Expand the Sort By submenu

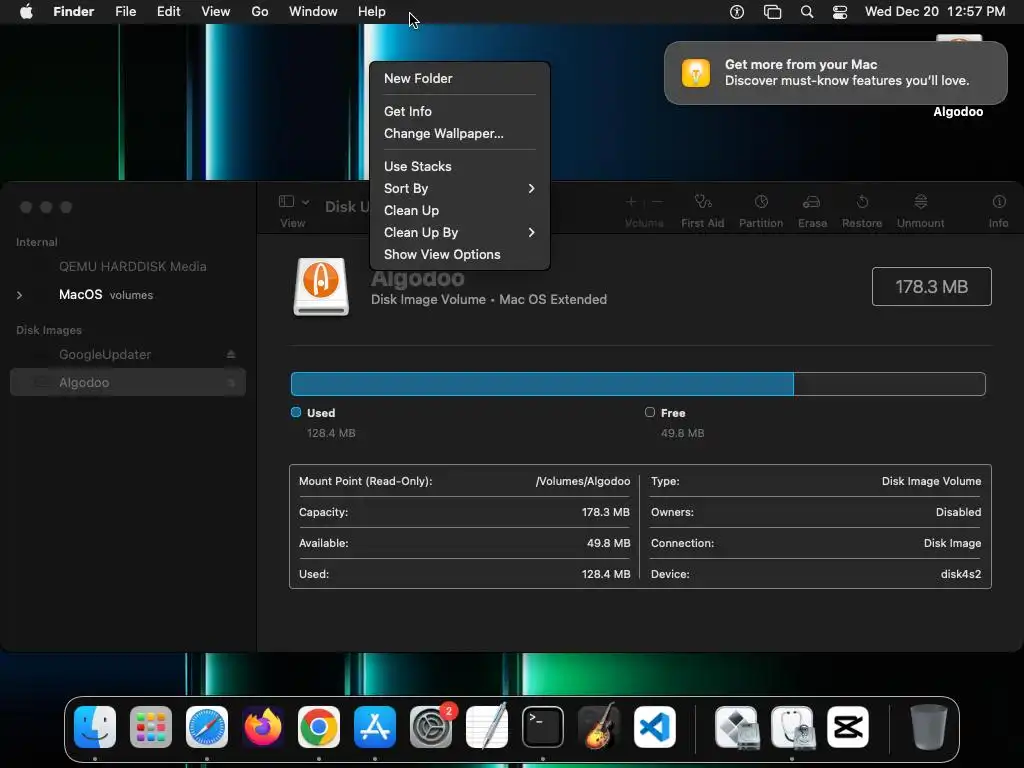pyautogui.click(x=460, y=188)
